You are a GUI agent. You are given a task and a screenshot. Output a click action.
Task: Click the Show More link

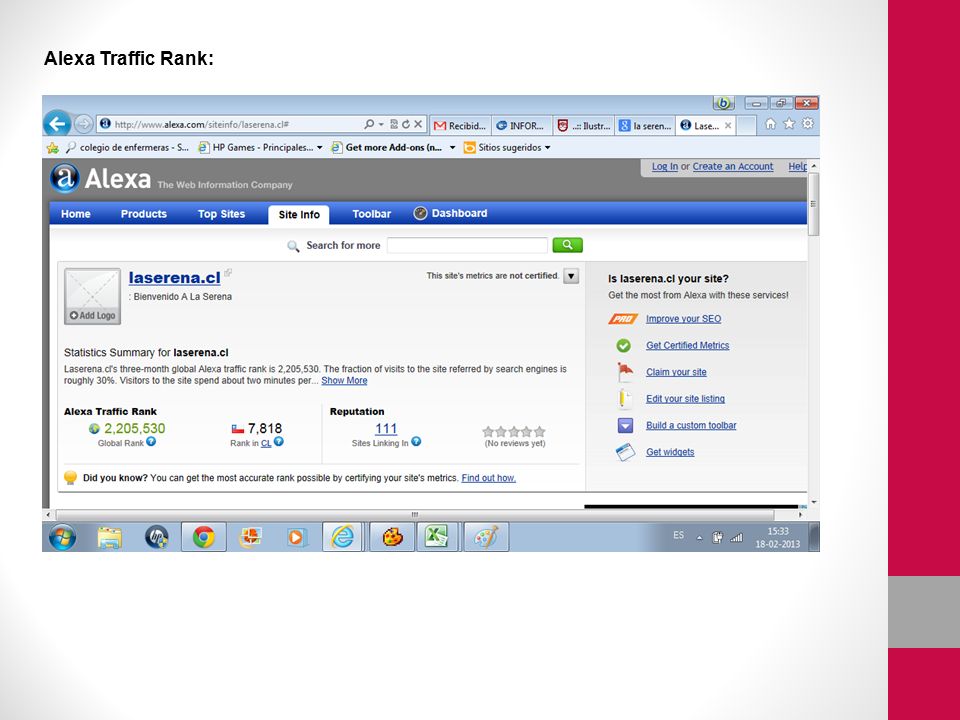(344, 380)
